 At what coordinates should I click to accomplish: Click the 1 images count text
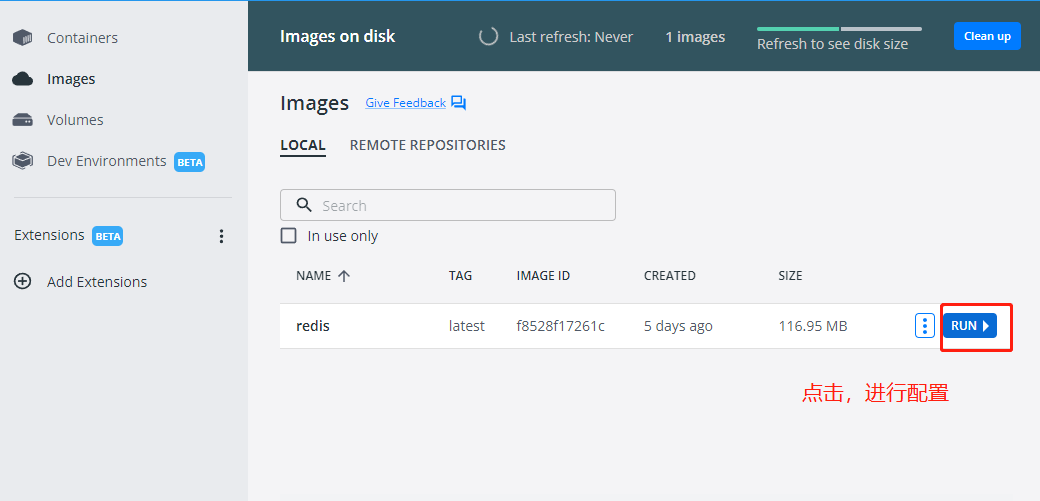(695, 37)
